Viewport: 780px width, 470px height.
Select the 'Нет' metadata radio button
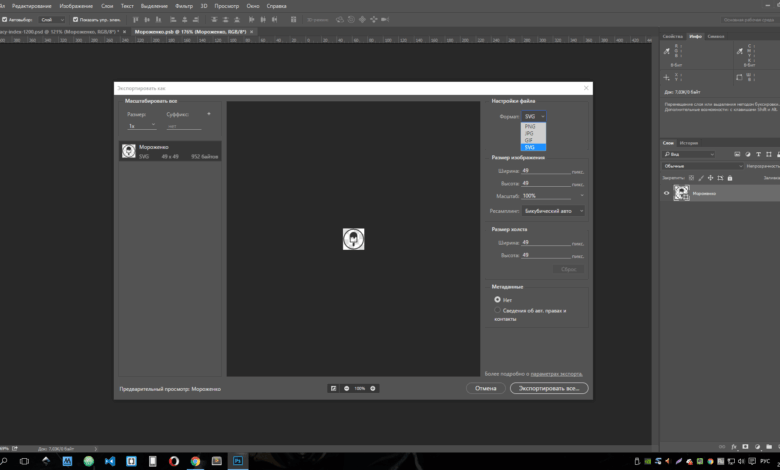[x=497, y=299]
